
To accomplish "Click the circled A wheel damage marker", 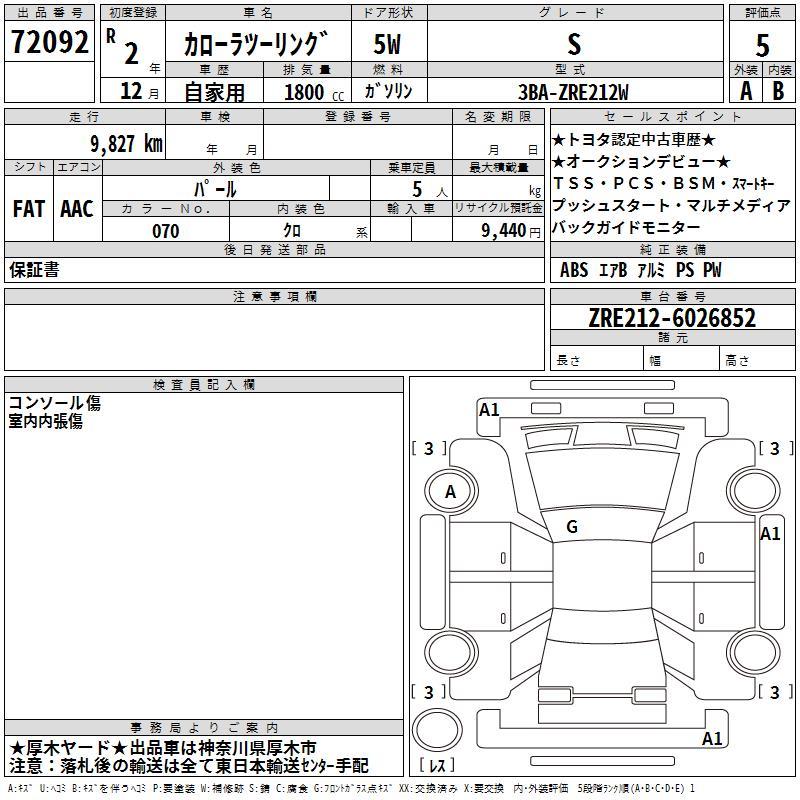I will click(x=451, y=491).
